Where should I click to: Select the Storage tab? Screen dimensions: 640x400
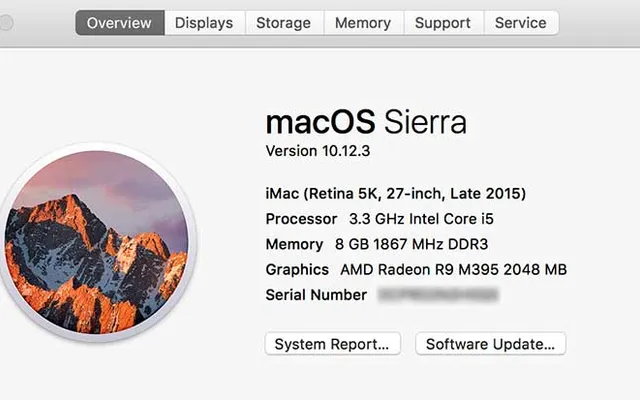[x=283, y=23]
